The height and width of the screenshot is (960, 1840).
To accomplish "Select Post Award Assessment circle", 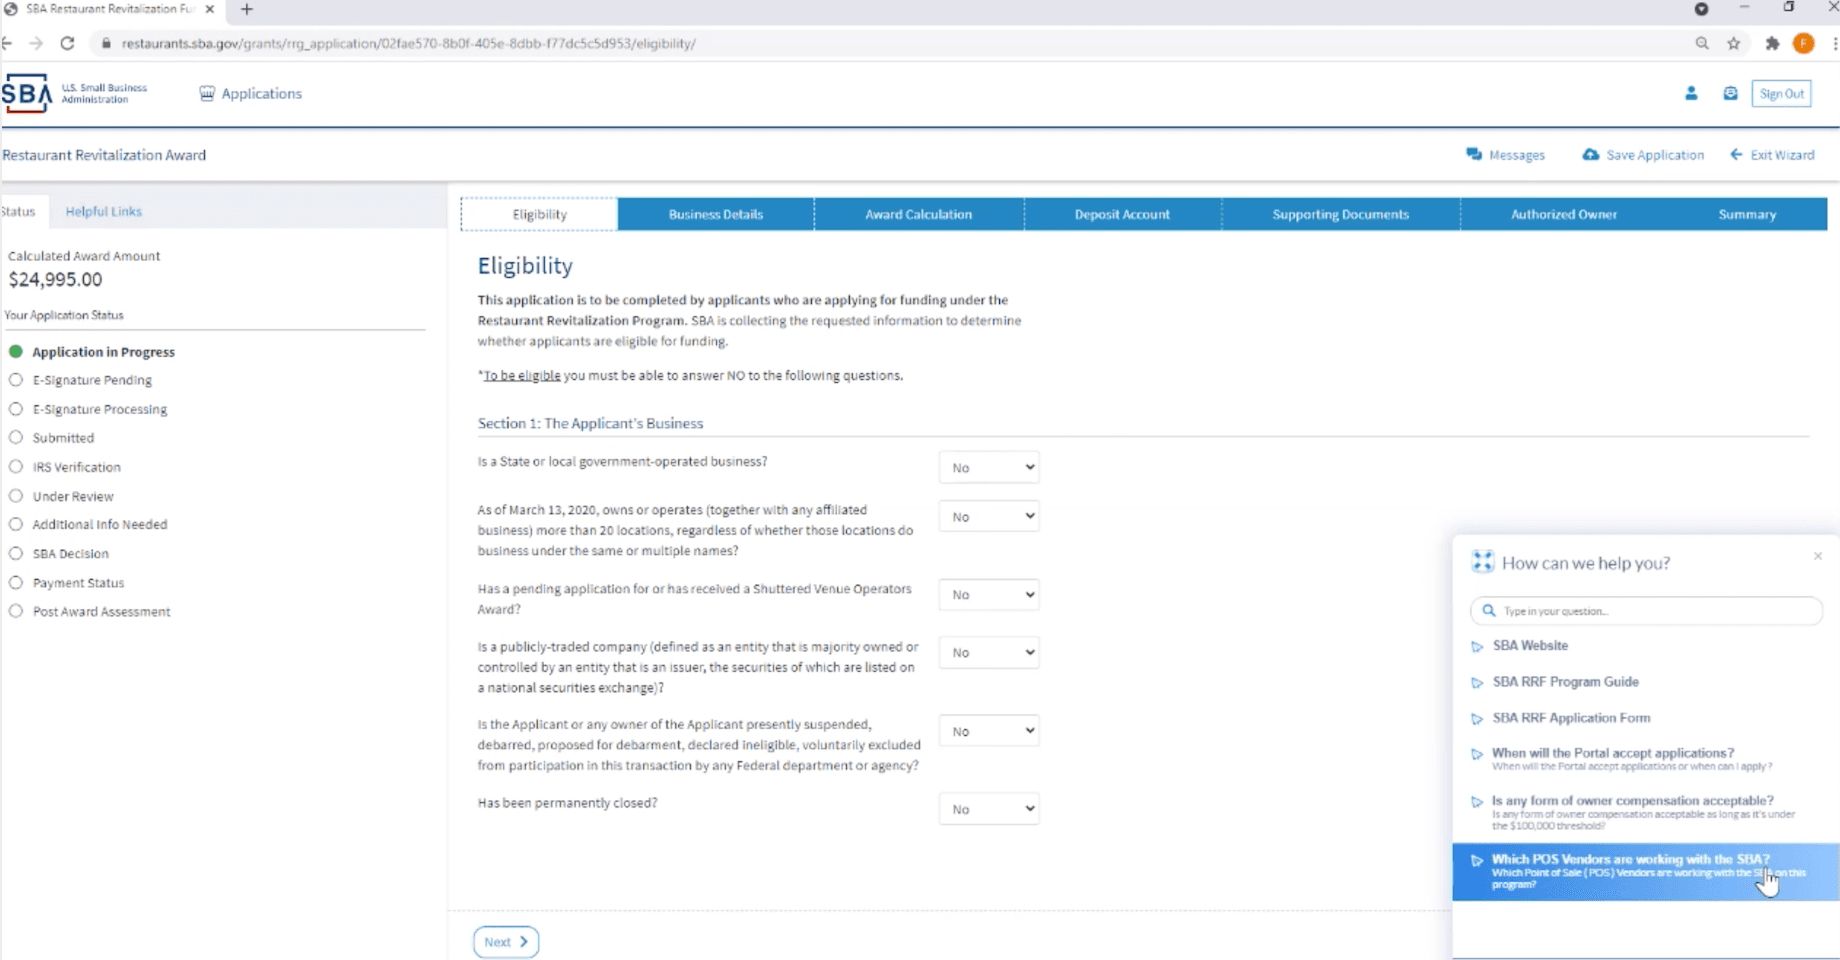I will point(16,611).
